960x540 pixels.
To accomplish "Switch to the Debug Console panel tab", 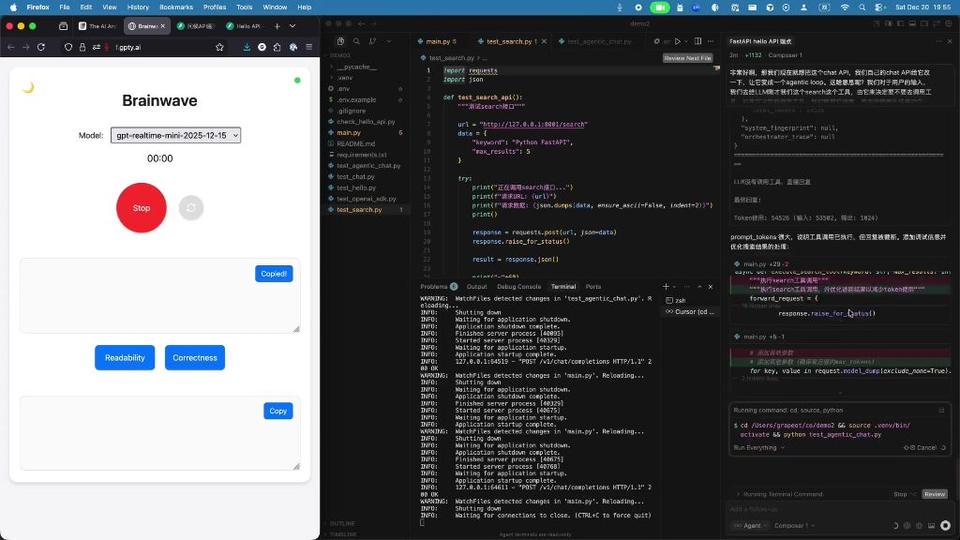I will pos(519,287).
